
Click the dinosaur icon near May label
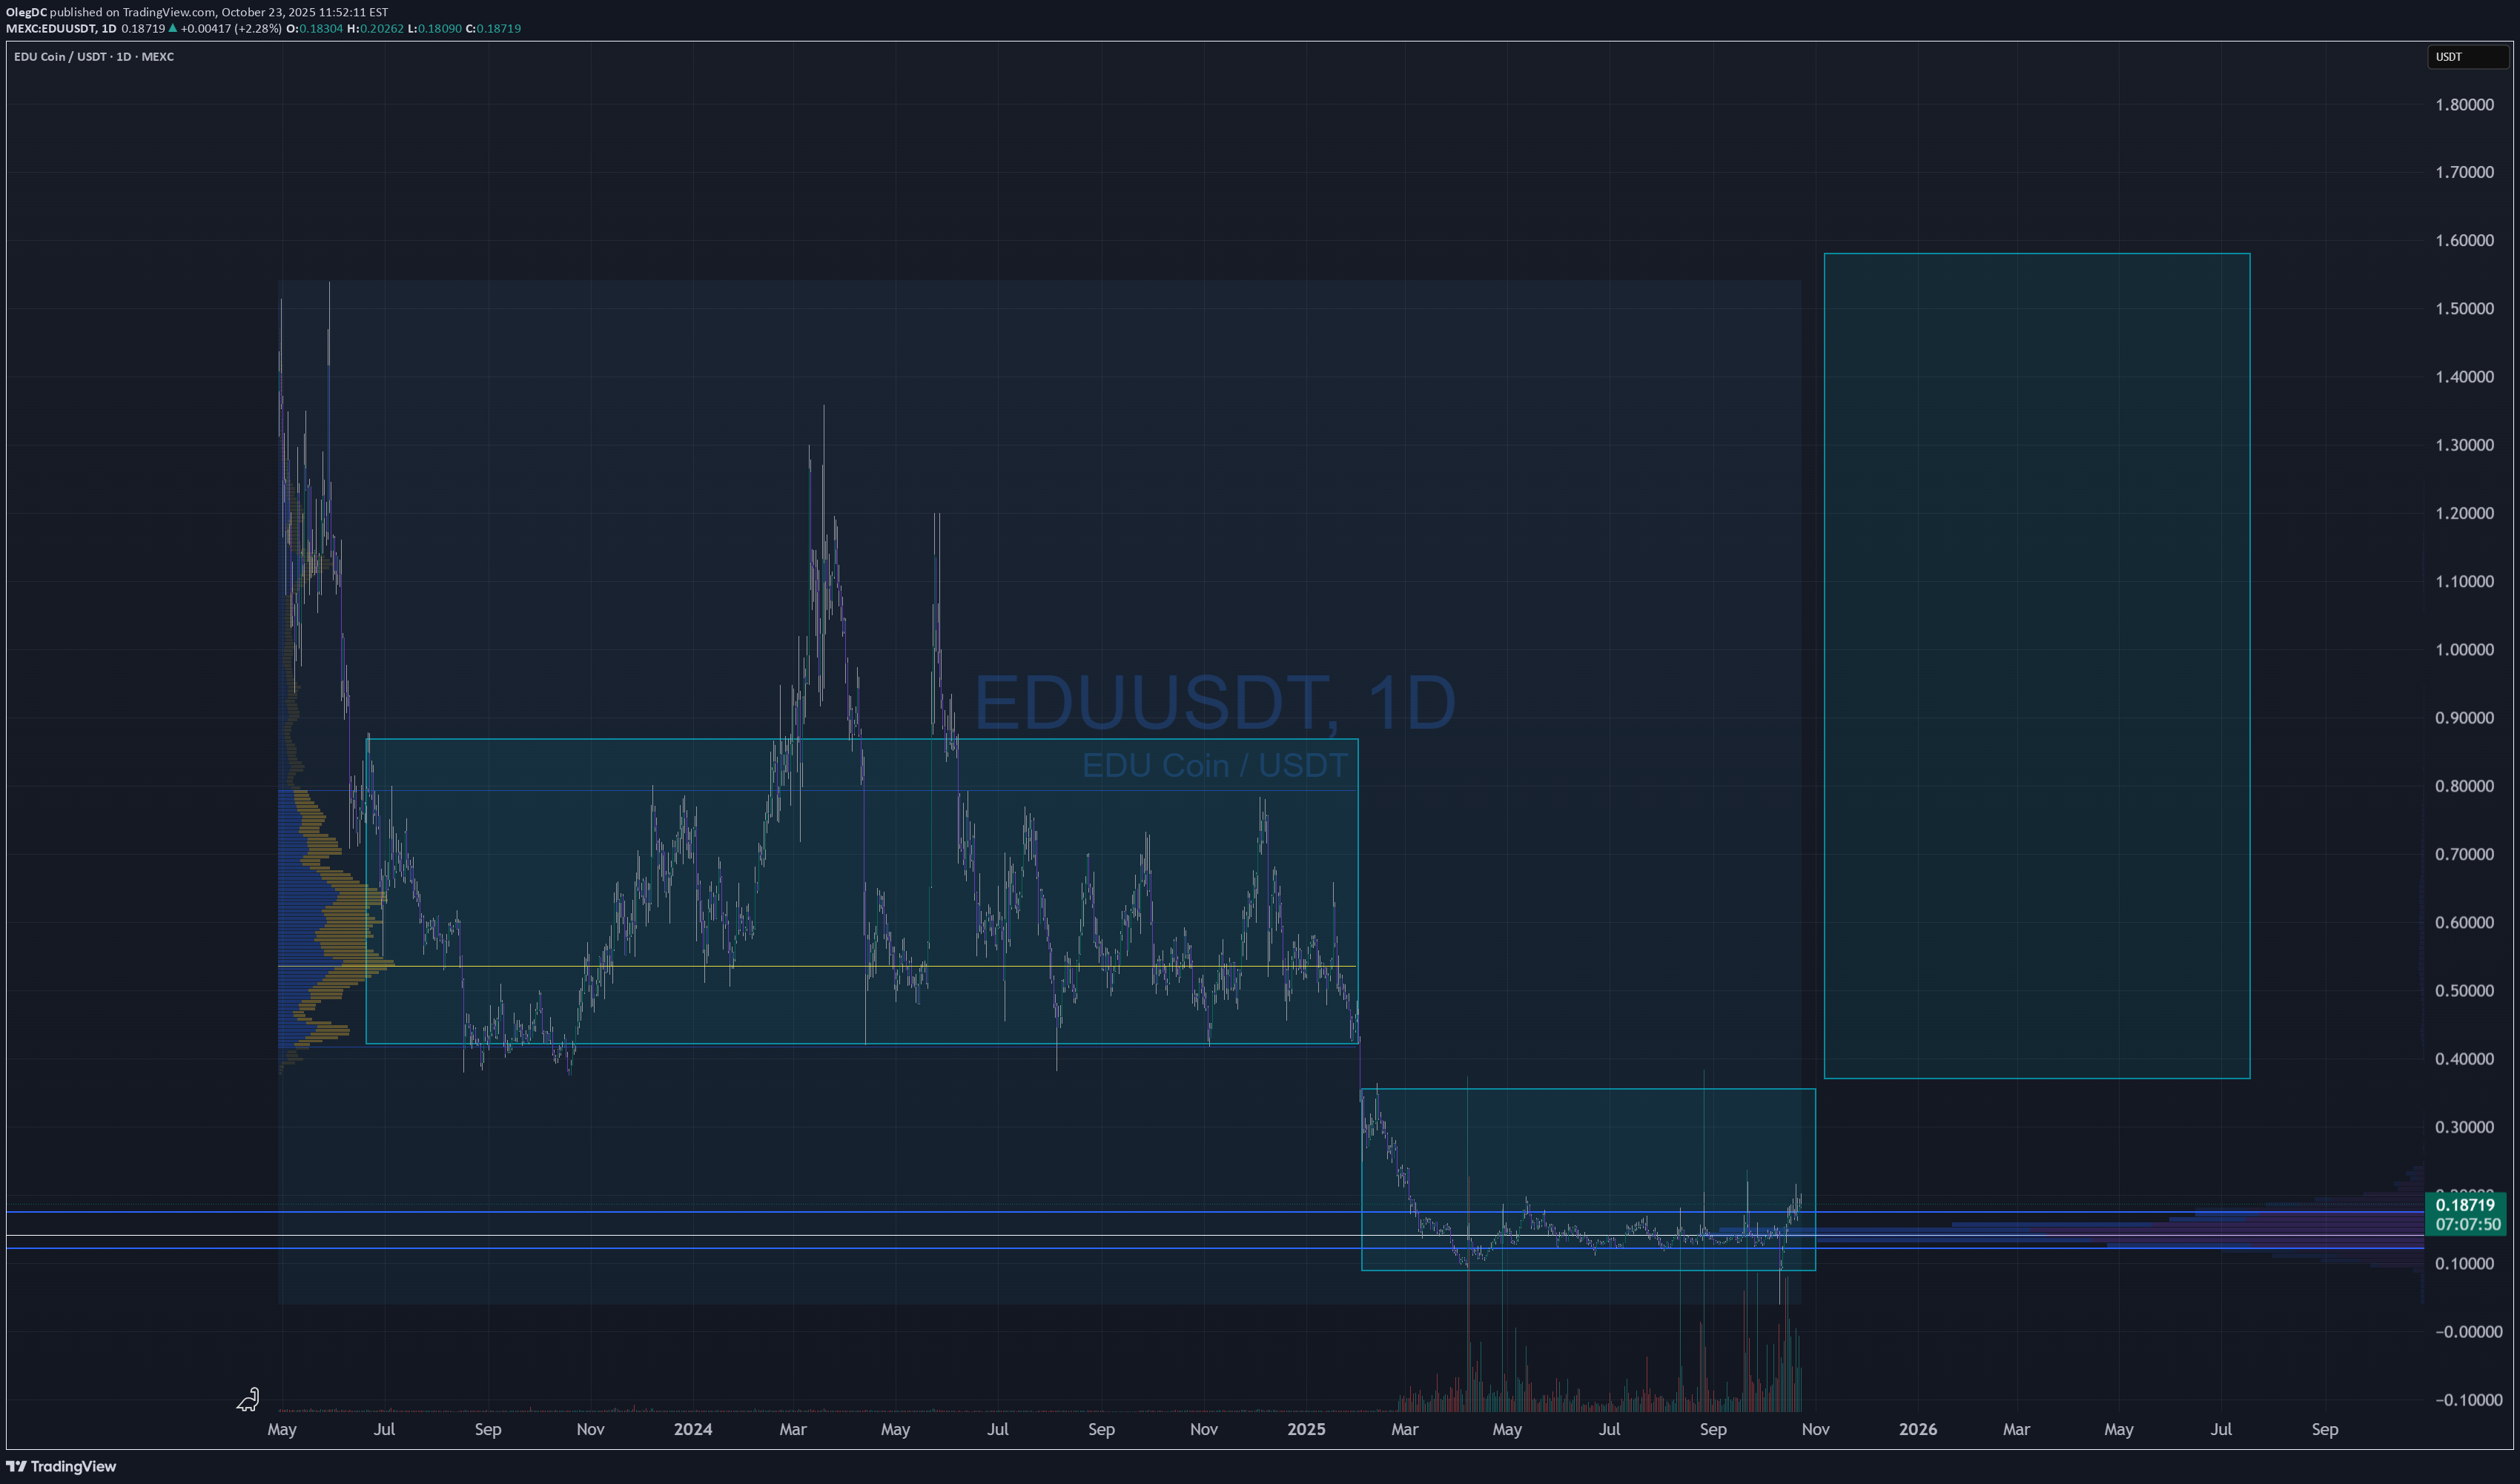click(248, 1399)
